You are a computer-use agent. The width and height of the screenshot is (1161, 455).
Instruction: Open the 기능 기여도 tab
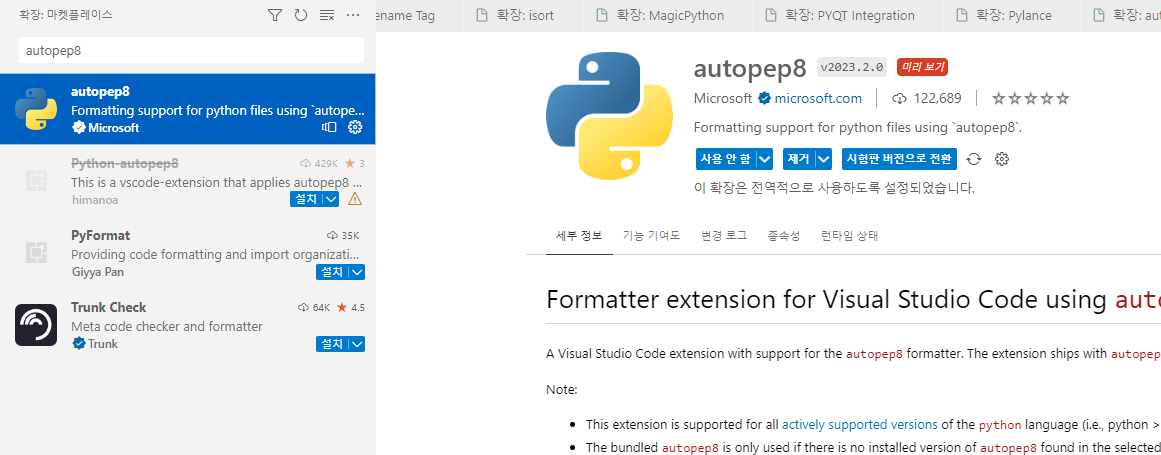[652, 236]
